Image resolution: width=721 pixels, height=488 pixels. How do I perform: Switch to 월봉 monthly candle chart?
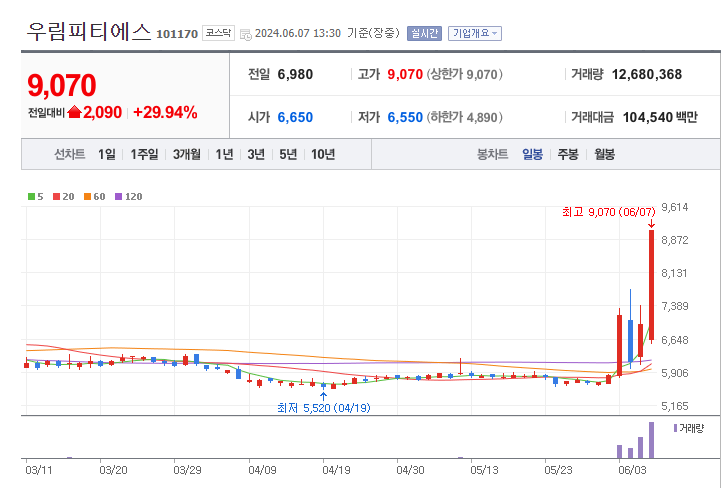point(604,154)
